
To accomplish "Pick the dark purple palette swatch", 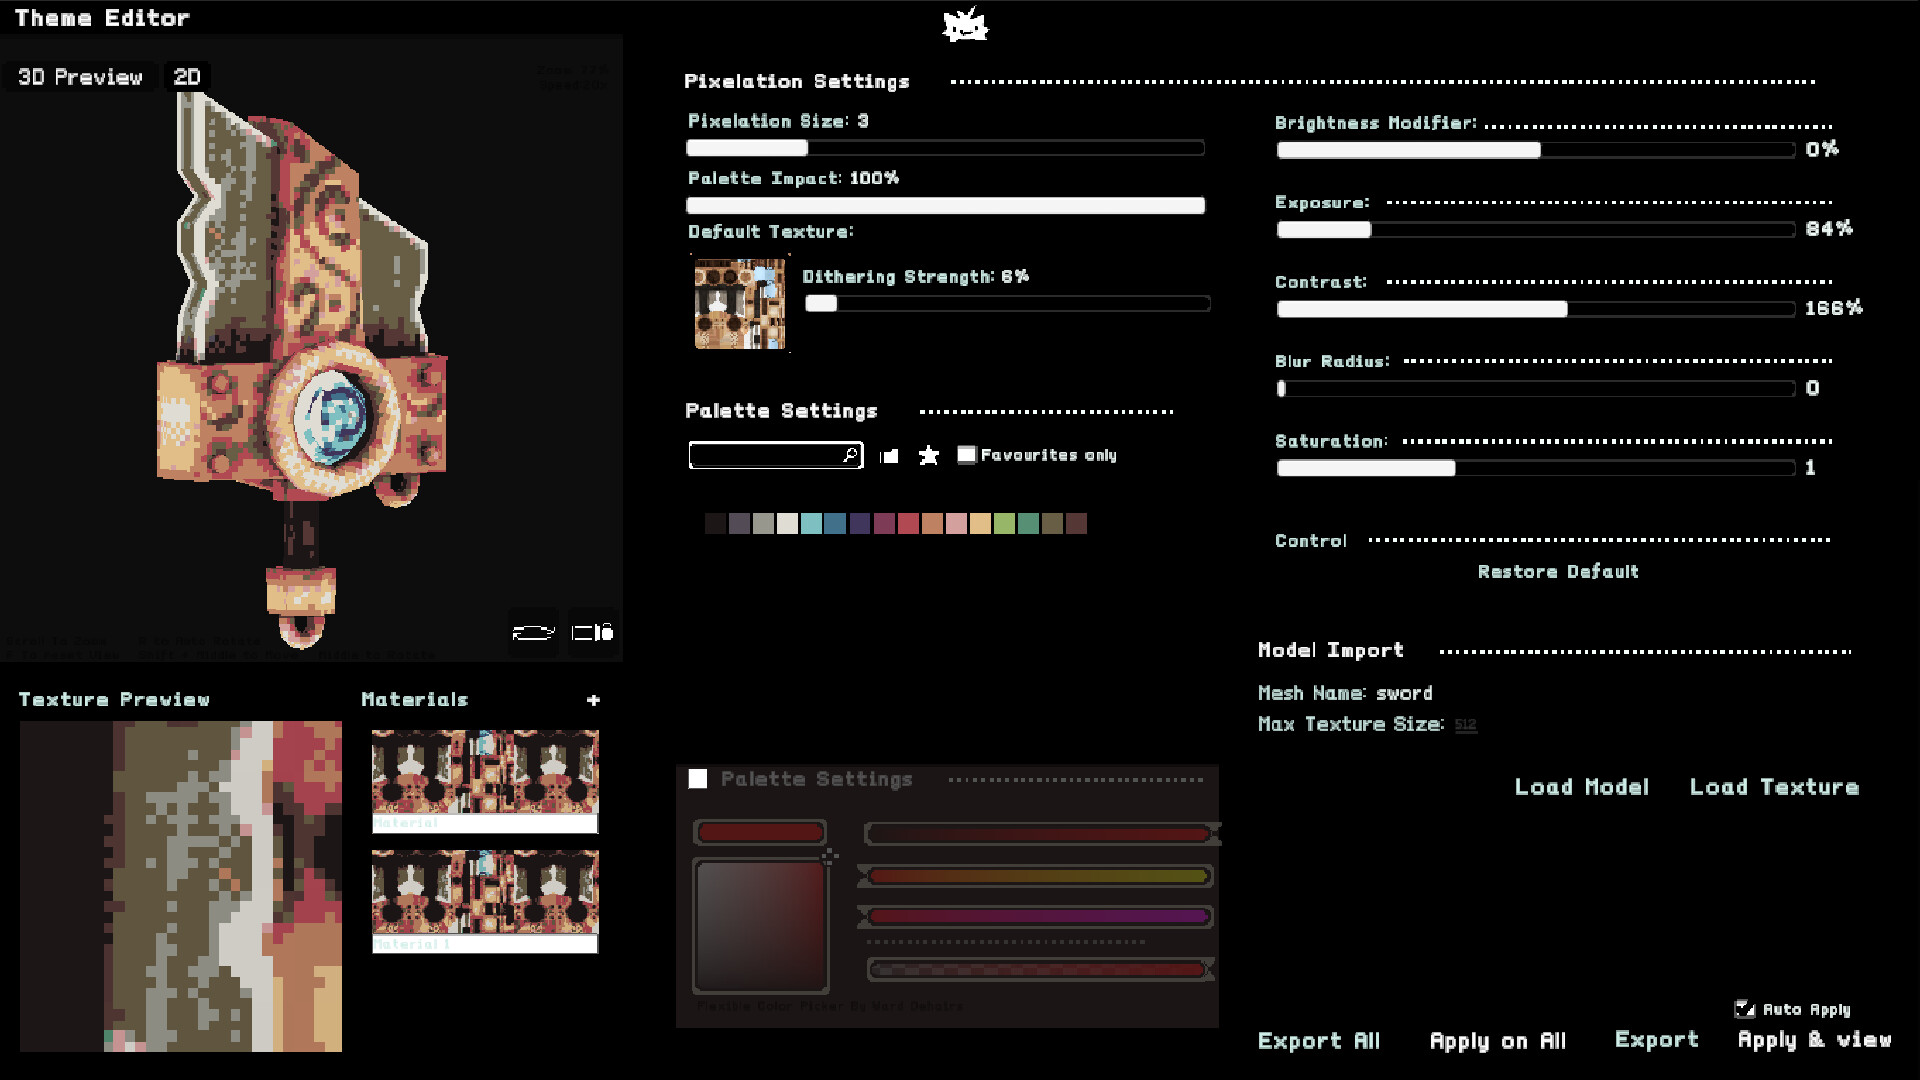I will tap(860, 523).
